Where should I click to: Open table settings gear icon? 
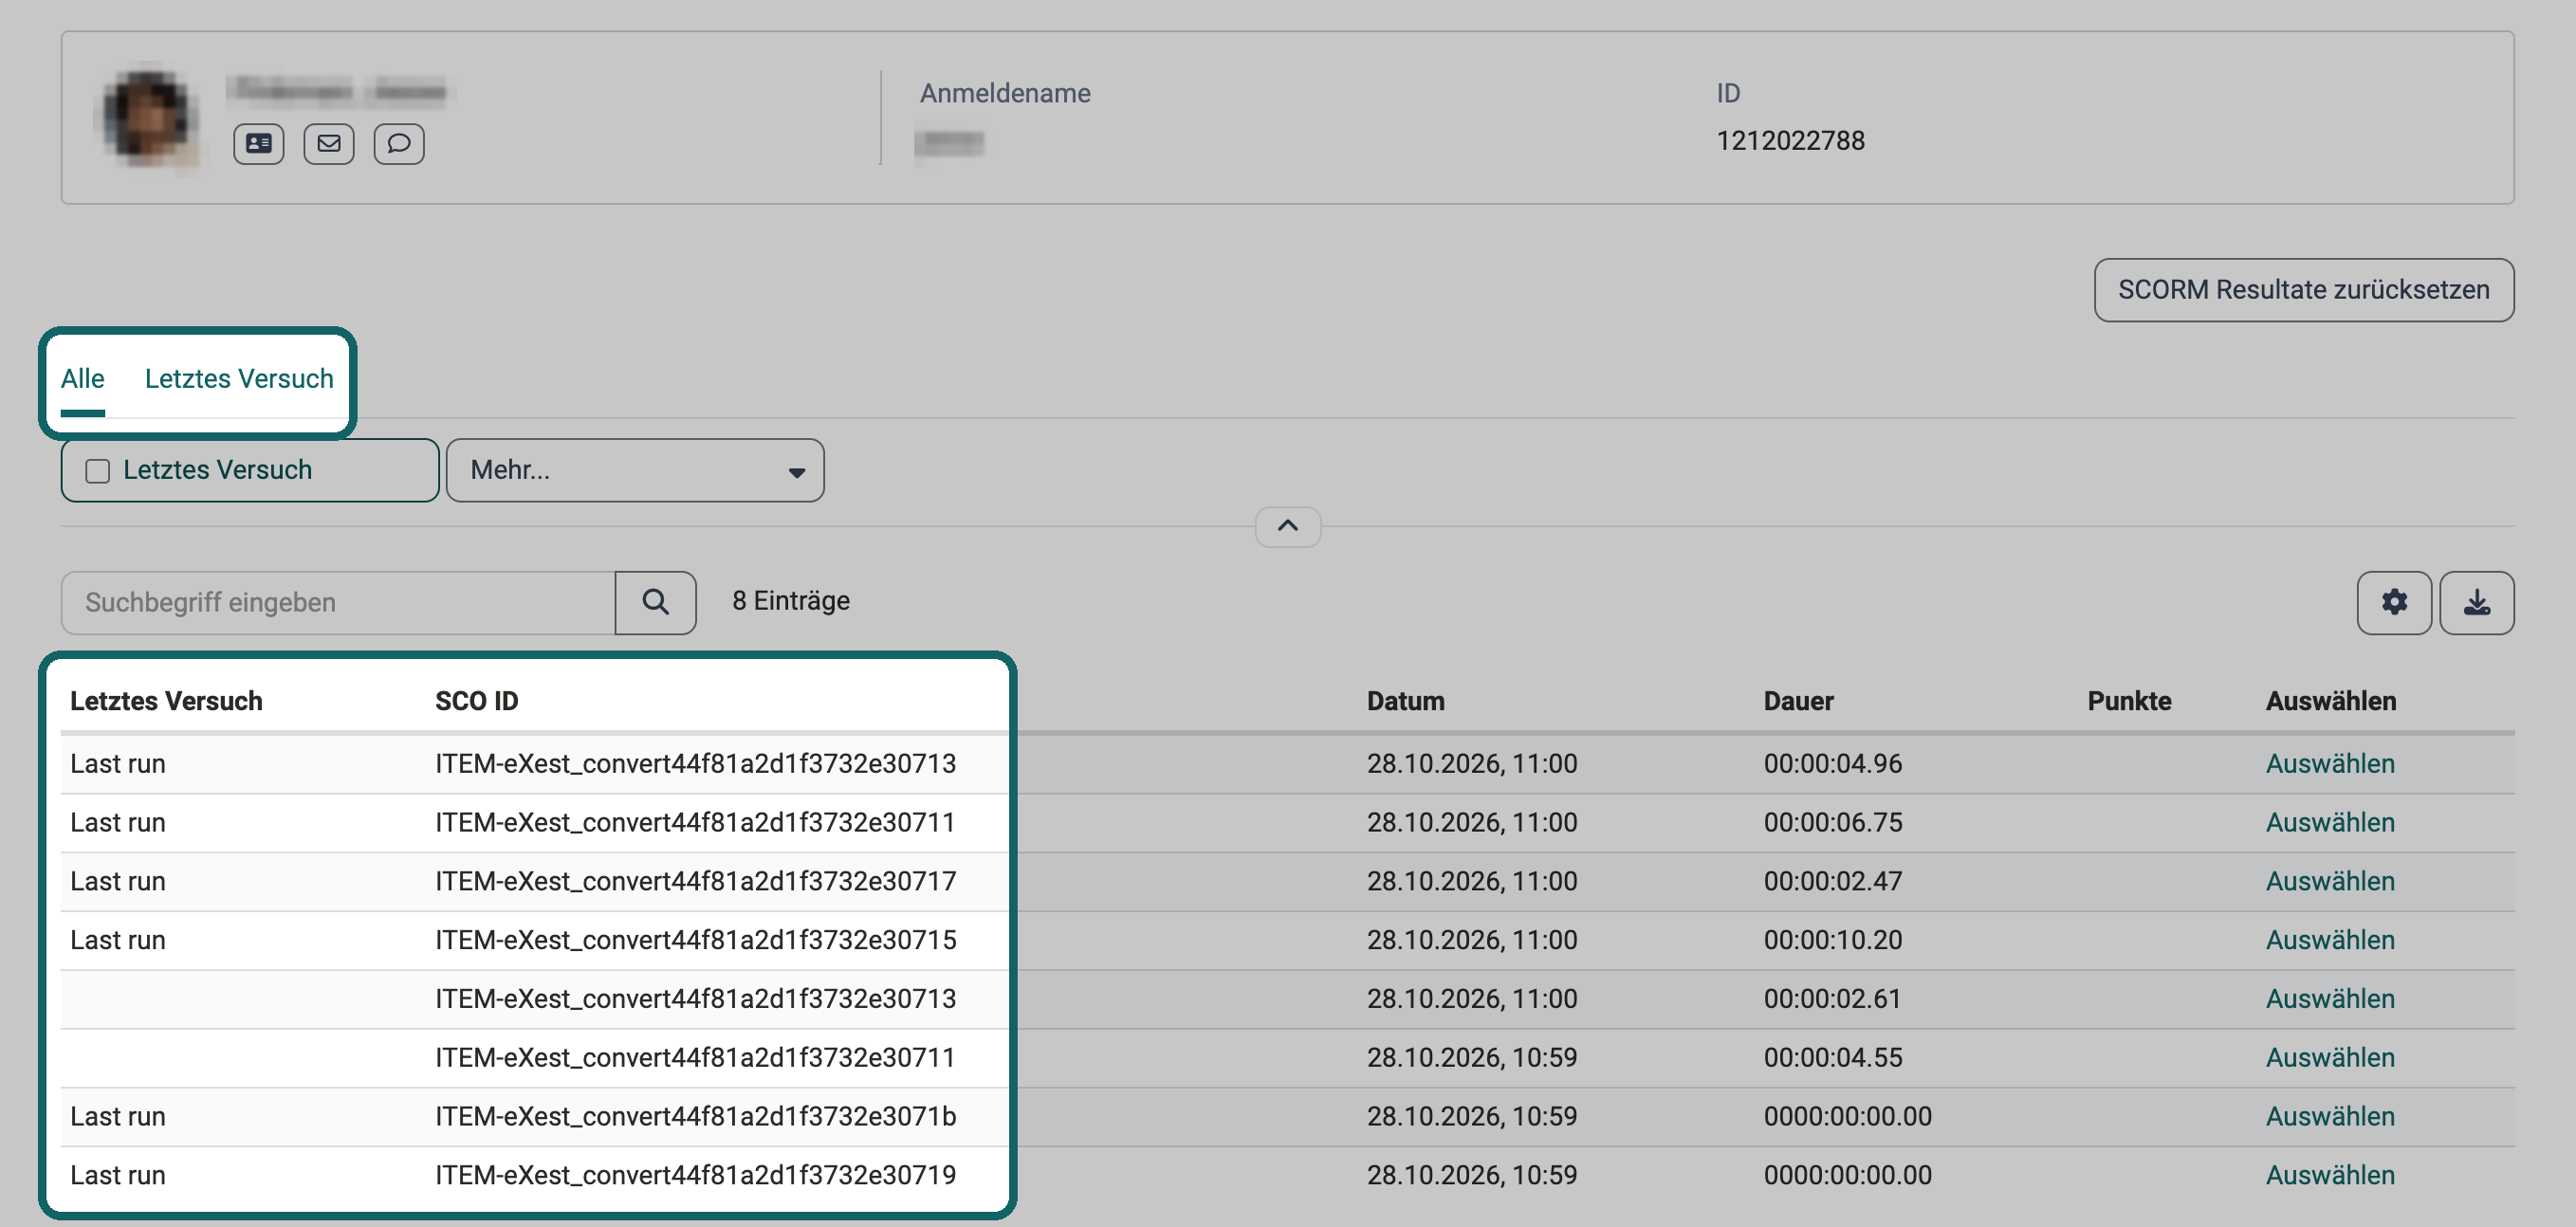[2394, 602]
